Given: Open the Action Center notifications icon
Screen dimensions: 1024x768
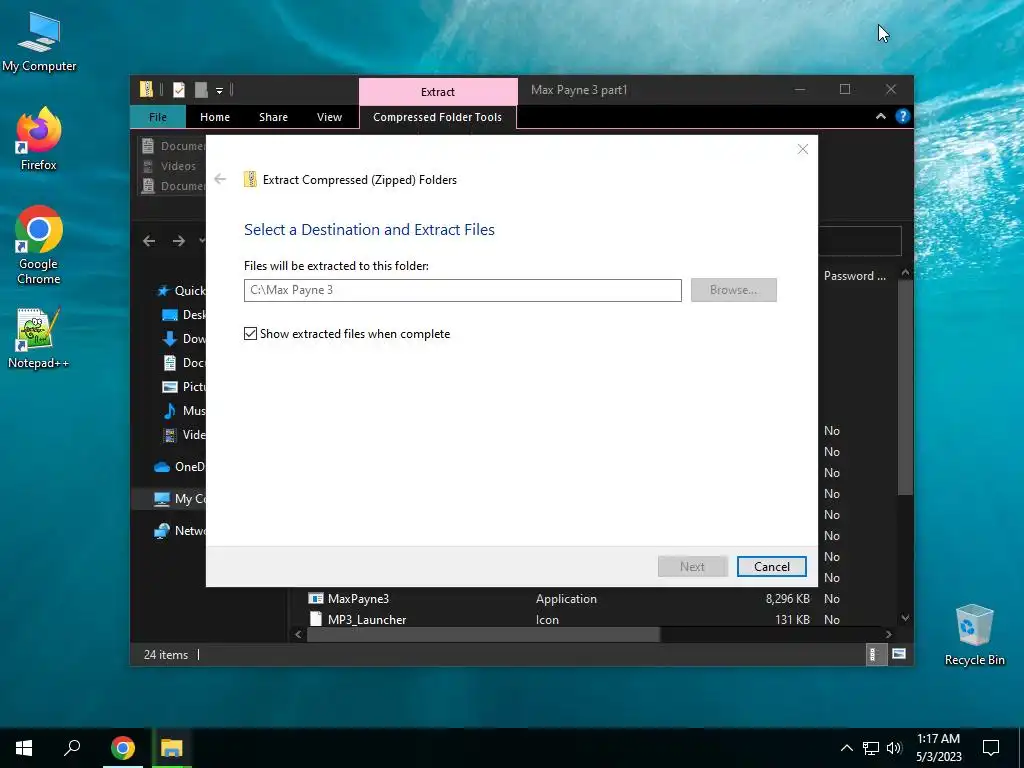Looking at the screenshot, I should coord(991,748).
